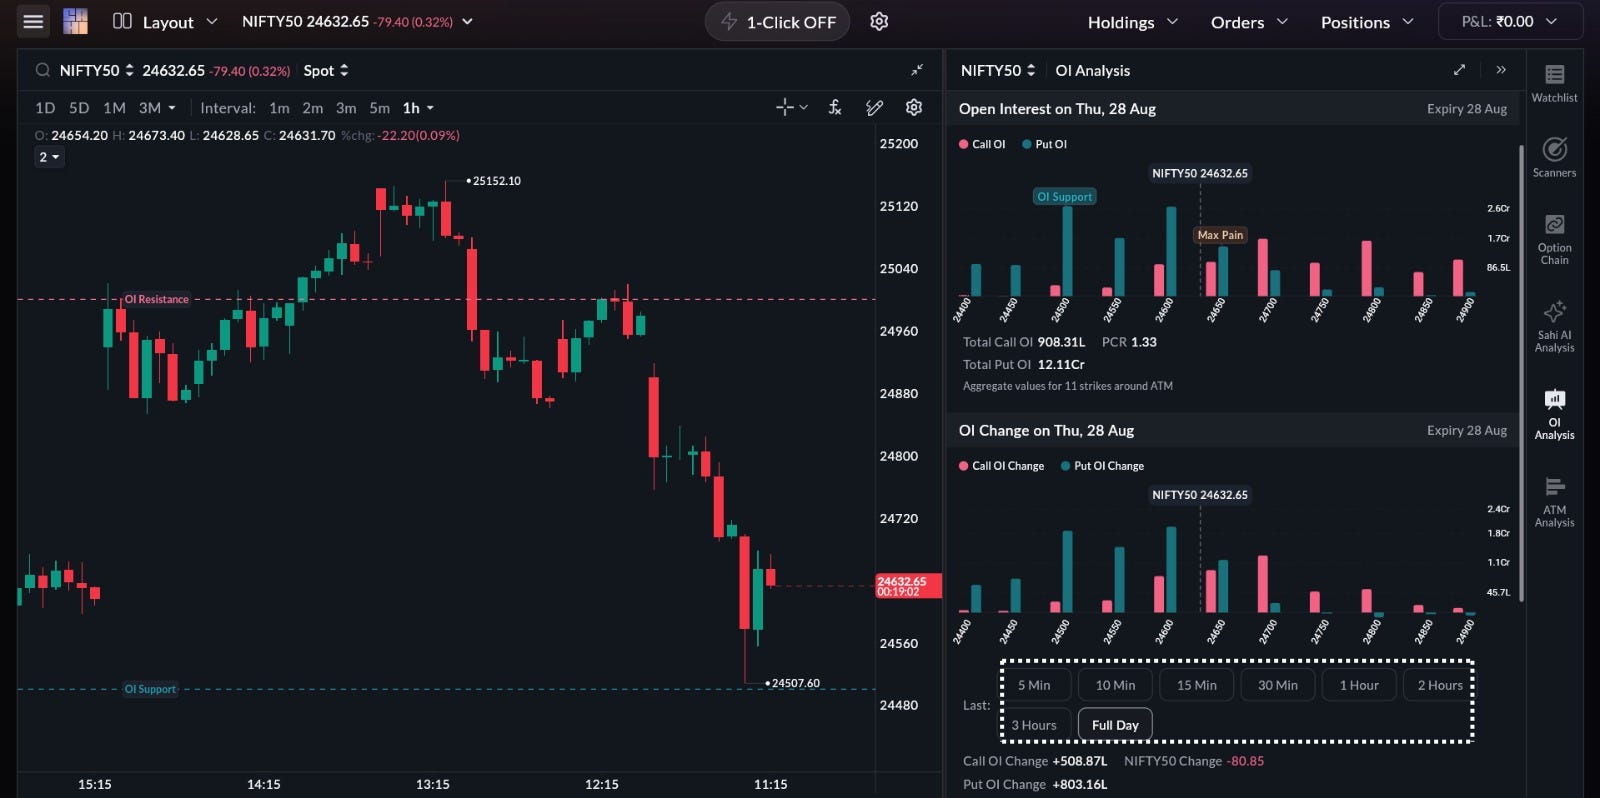Click the OI Analysis panel scrollbar
Image resolution: width=1600 pixels, height=798 pixels.
click(x=1521, y=372)
